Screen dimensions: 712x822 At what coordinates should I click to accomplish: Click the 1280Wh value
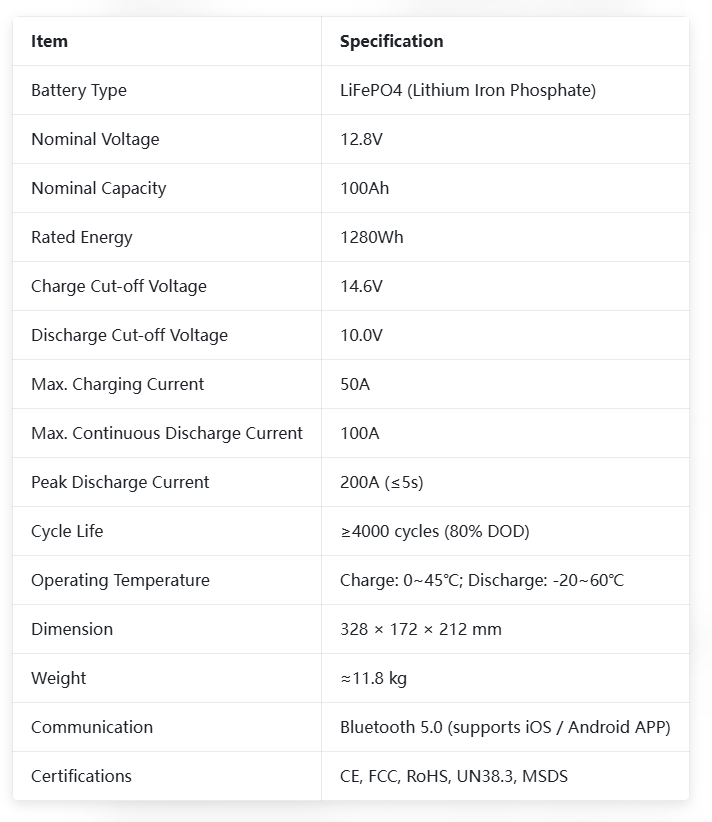pyautogui.click(x=371, y=237)
